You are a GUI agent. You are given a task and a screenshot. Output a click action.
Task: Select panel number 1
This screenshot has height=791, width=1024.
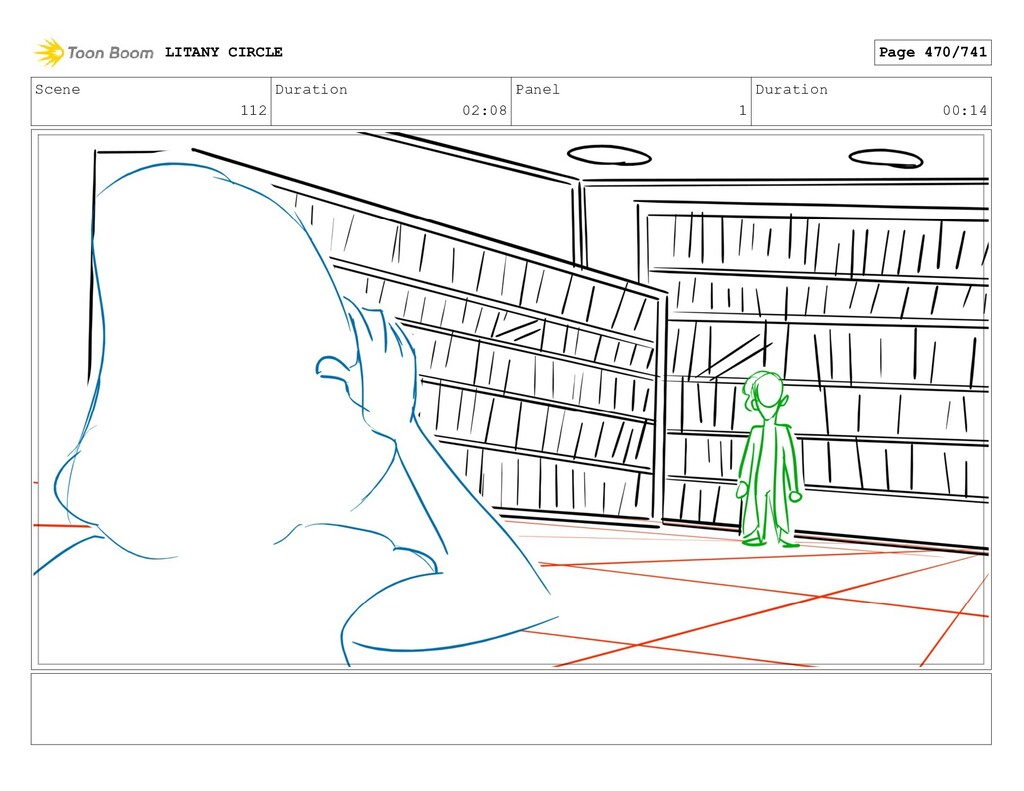pyautogui.click(x=743, y=110)
